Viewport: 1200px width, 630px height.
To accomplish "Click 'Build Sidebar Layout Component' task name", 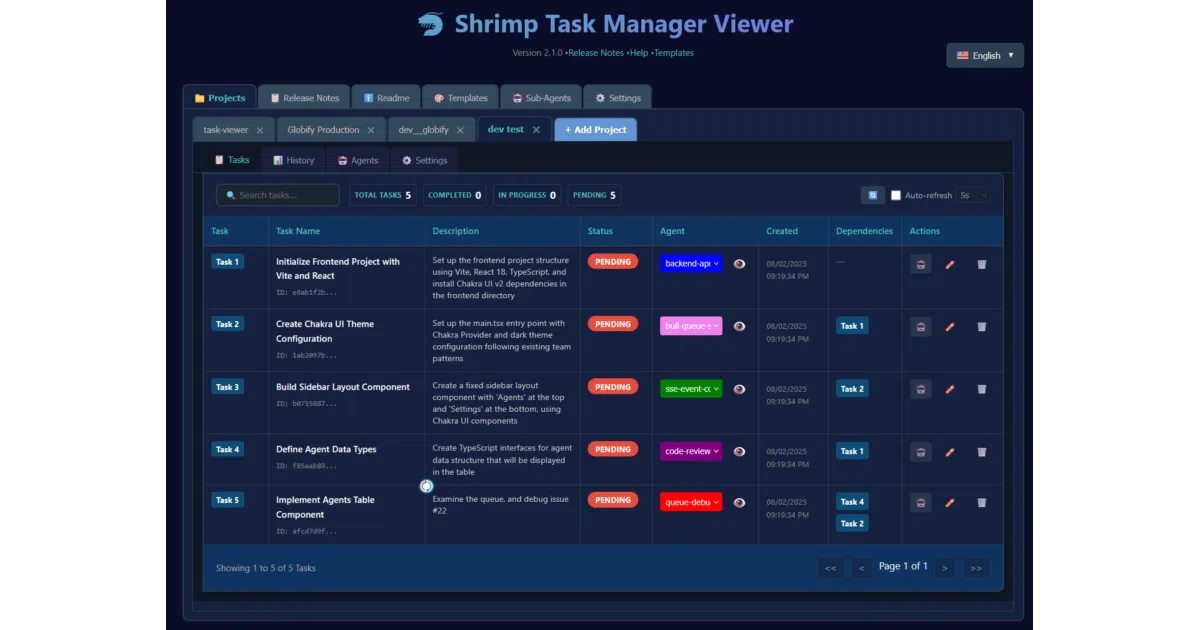I will tap(343, 387).
